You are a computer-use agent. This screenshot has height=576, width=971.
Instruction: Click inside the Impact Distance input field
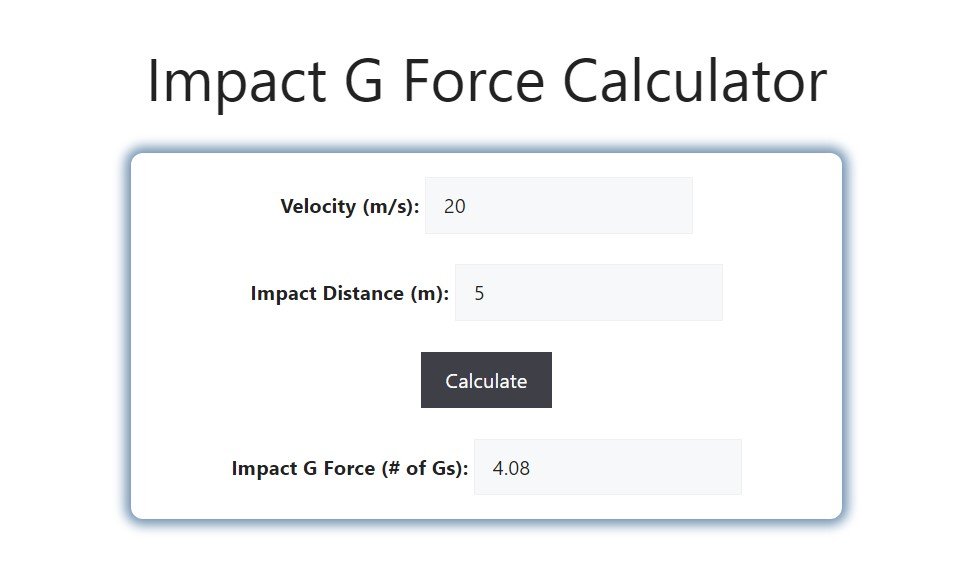[588, 292]
